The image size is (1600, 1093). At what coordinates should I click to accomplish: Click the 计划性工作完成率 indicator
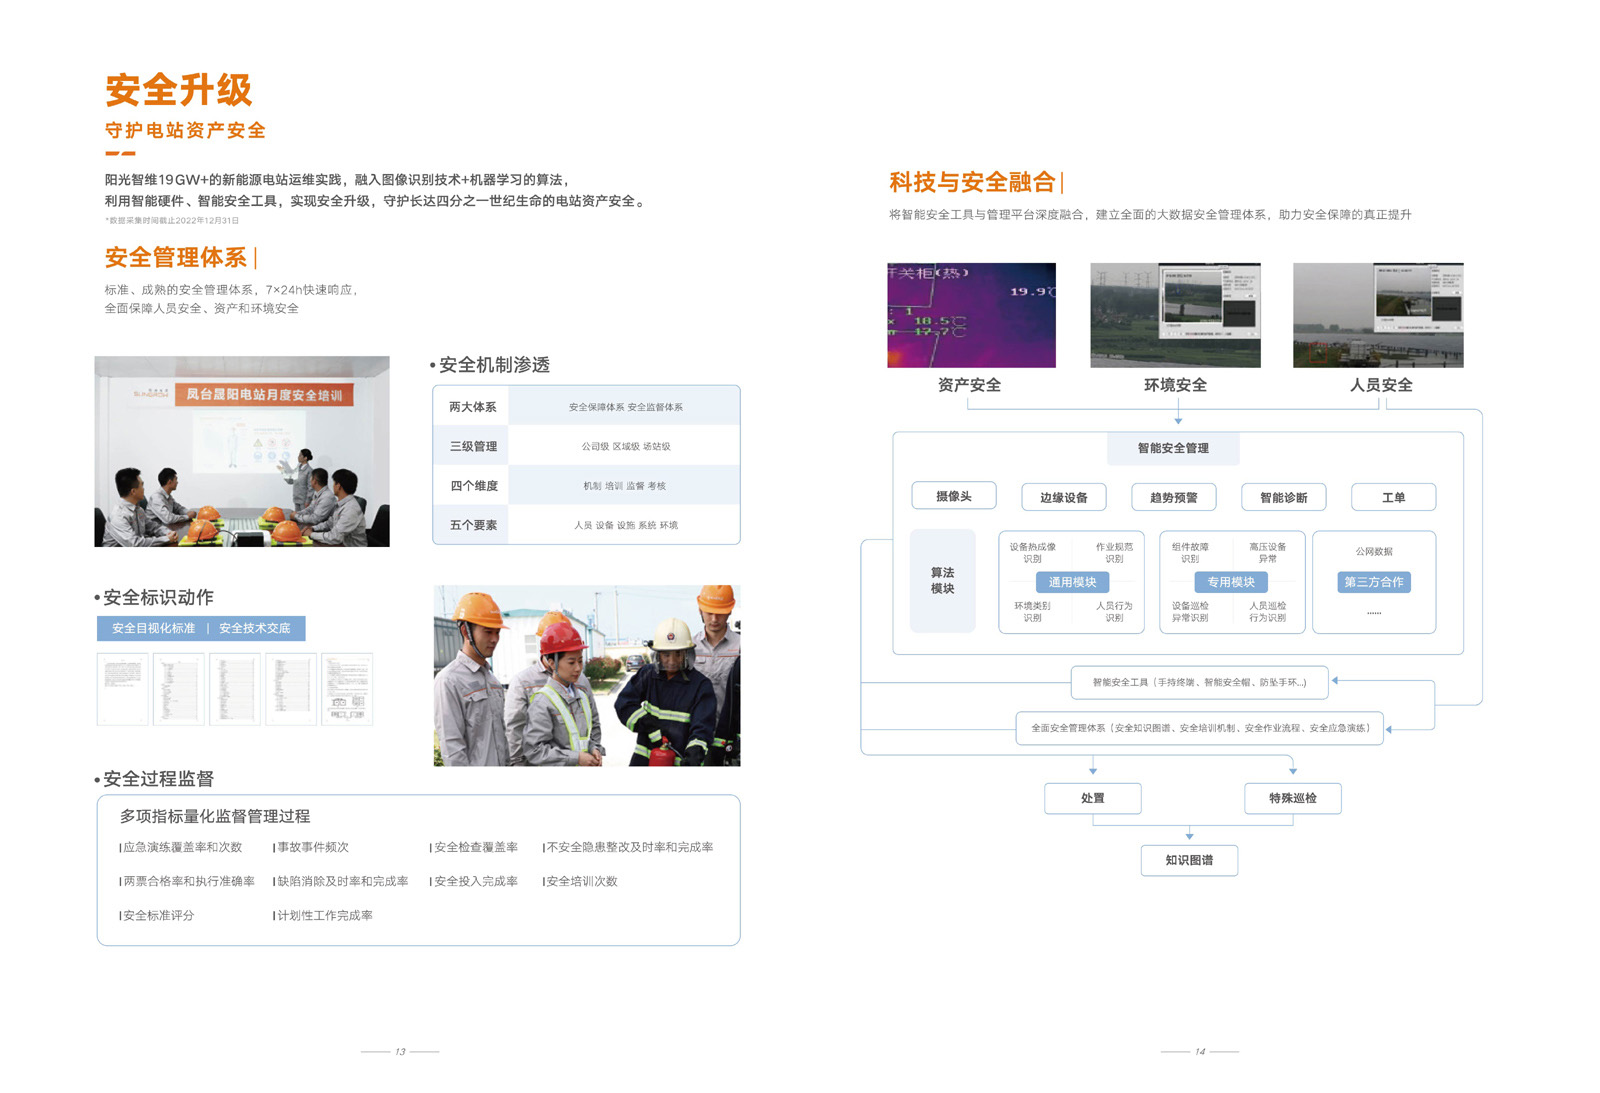pos(324,915)
